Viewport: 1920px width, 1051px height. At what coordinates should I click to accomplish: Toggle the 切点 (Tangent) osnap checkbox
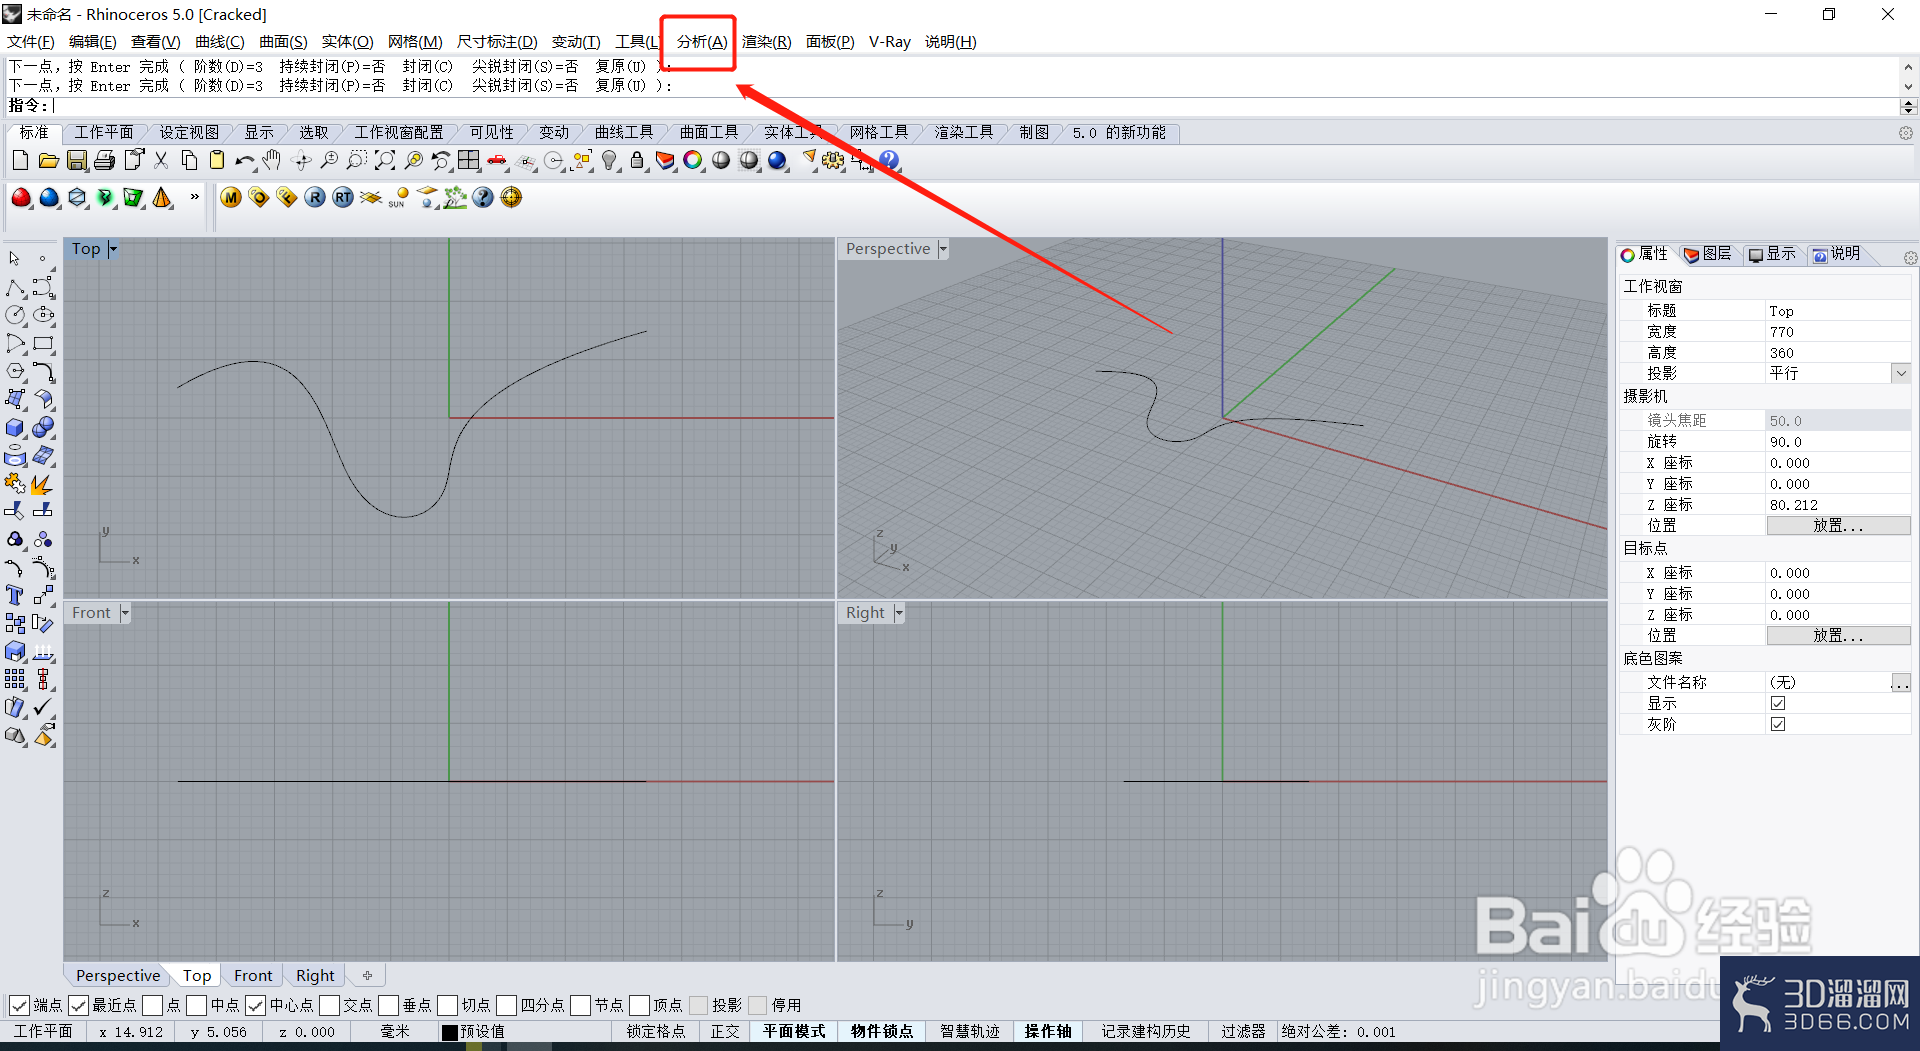447,1005
